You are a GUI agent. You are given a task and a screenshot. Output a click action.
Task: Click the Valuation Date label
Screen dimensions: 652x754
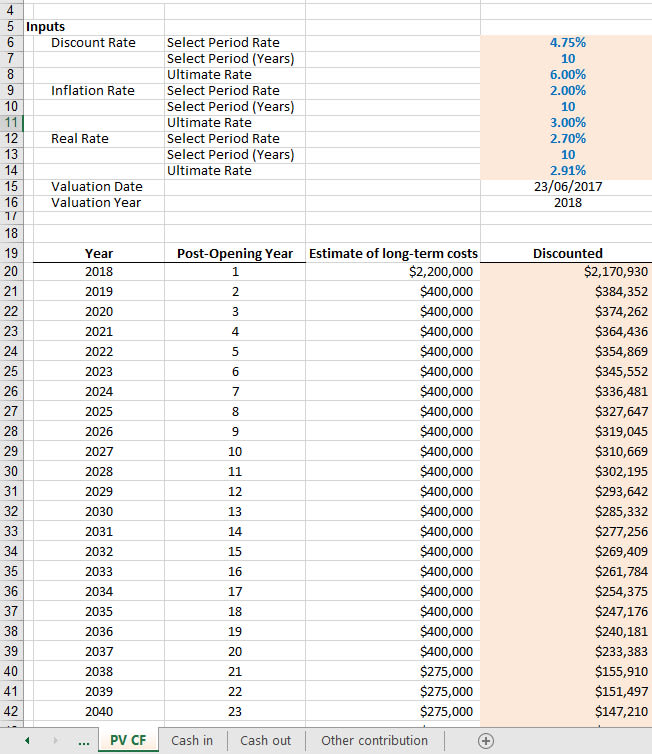coord(97,187)
